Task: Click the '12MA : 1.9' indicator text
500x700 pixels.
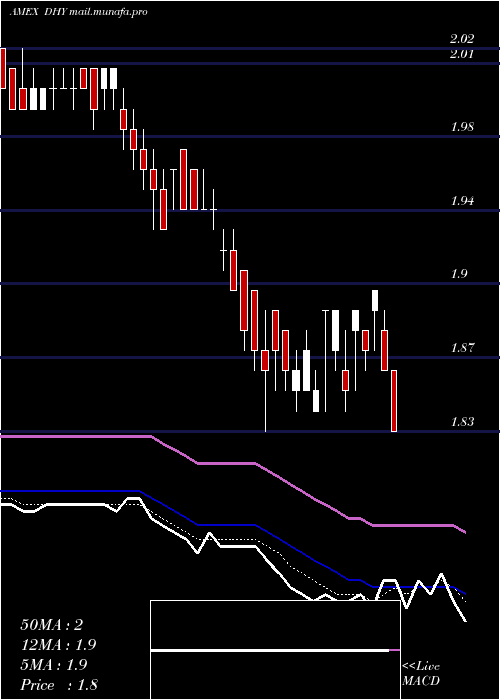Action: tap(58, 645)
